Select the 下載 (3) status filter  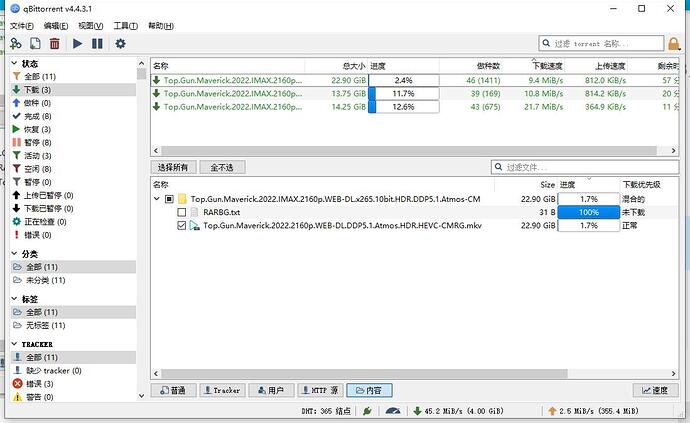click(73, 90)
